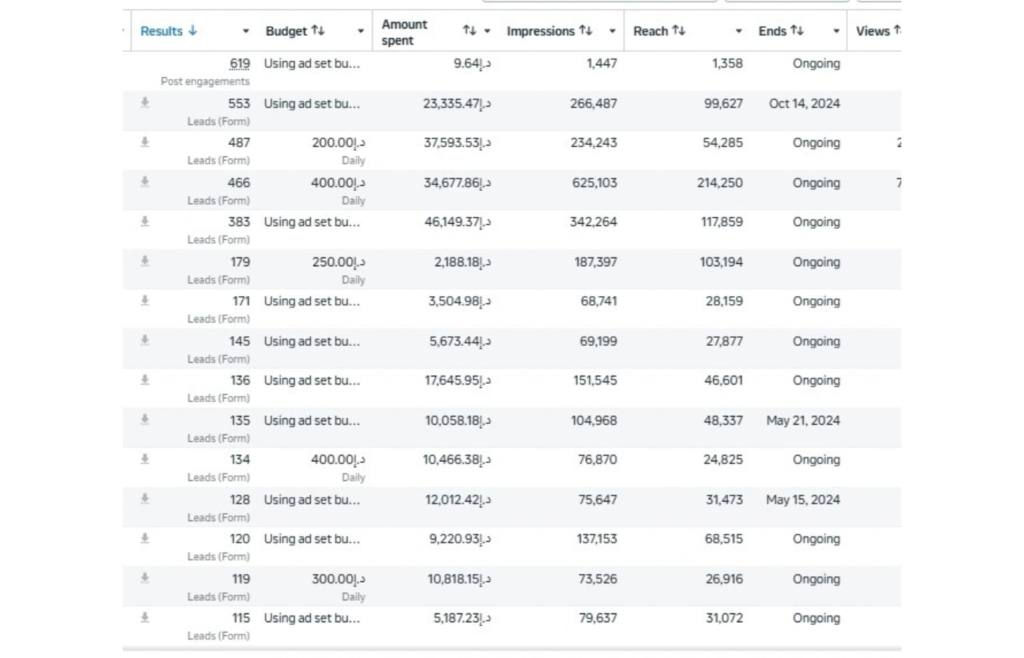This screenshot has height=658, width=1024.
Task: Click download icon beside the 466 leads row
Action: [x=145, y=182]
